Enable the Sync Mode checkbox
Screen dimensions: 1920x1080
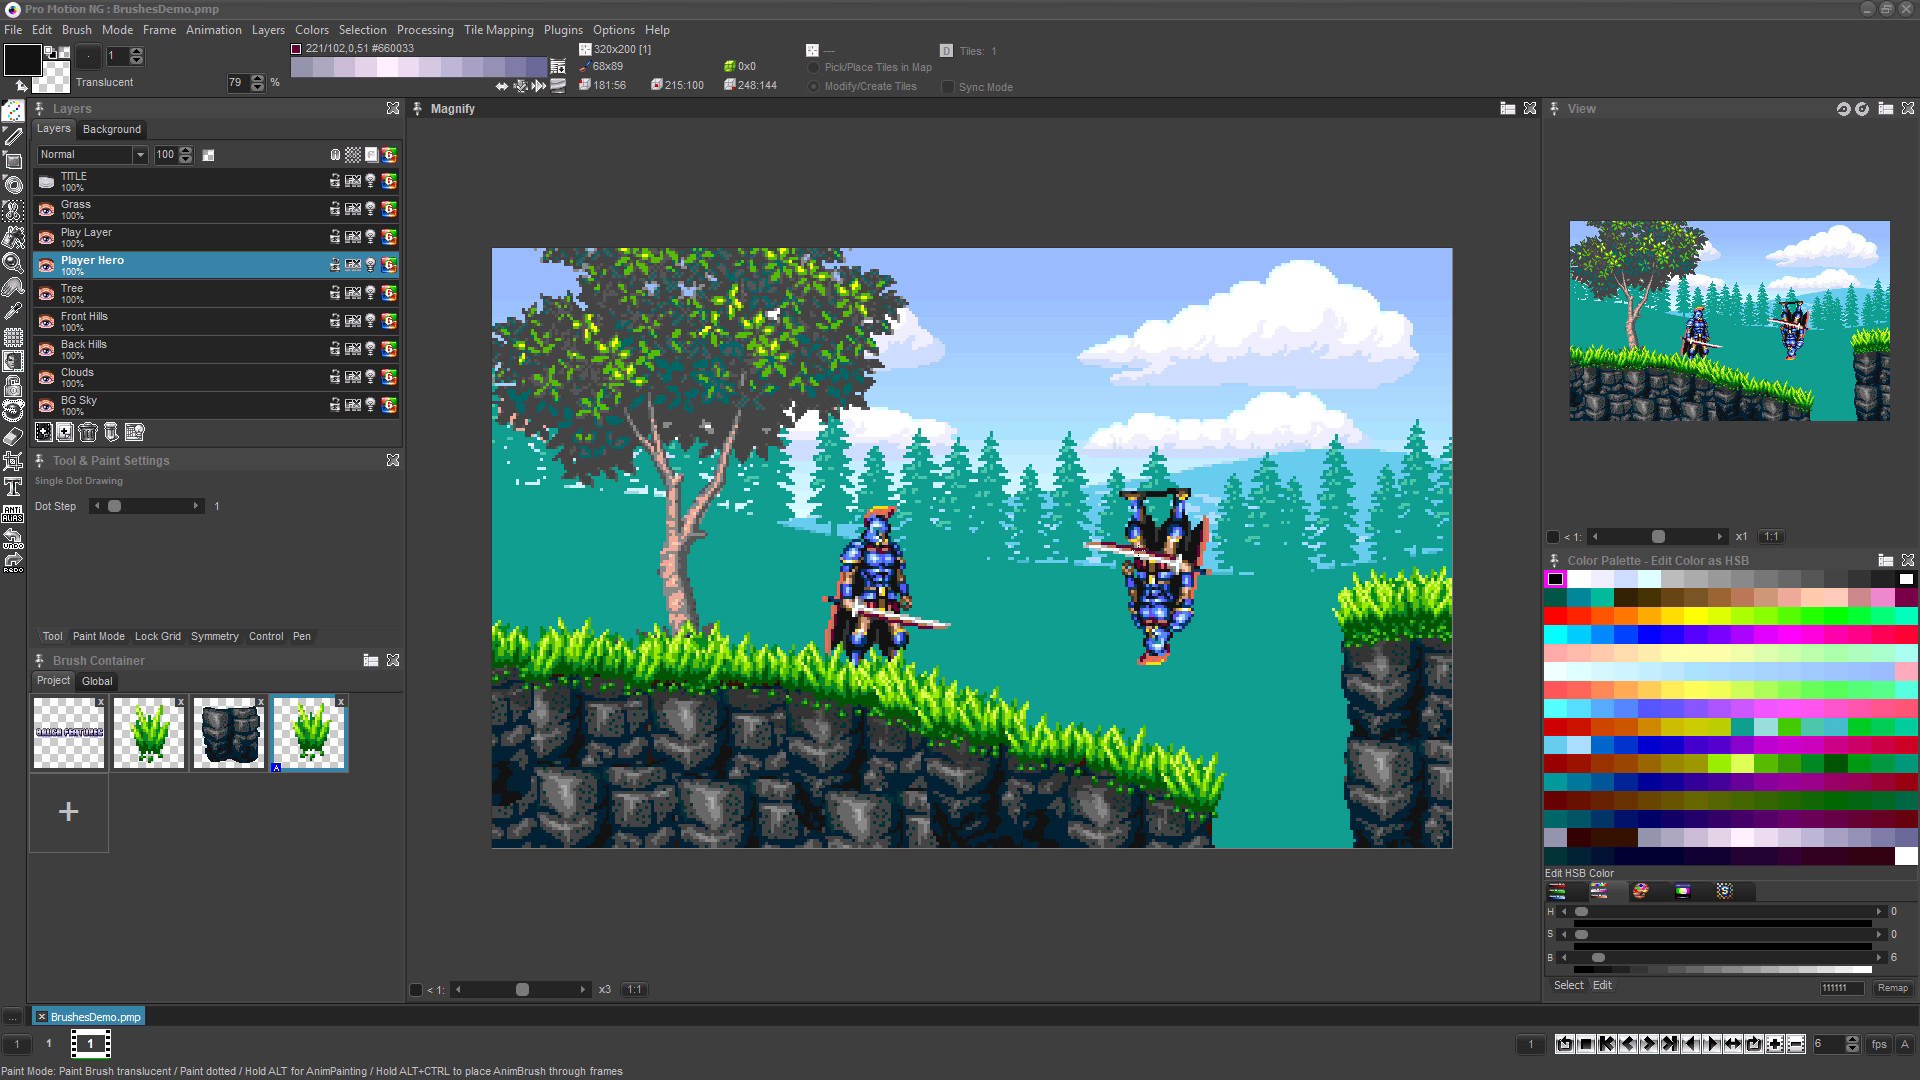pyautogui.click(x=947, y=87)
